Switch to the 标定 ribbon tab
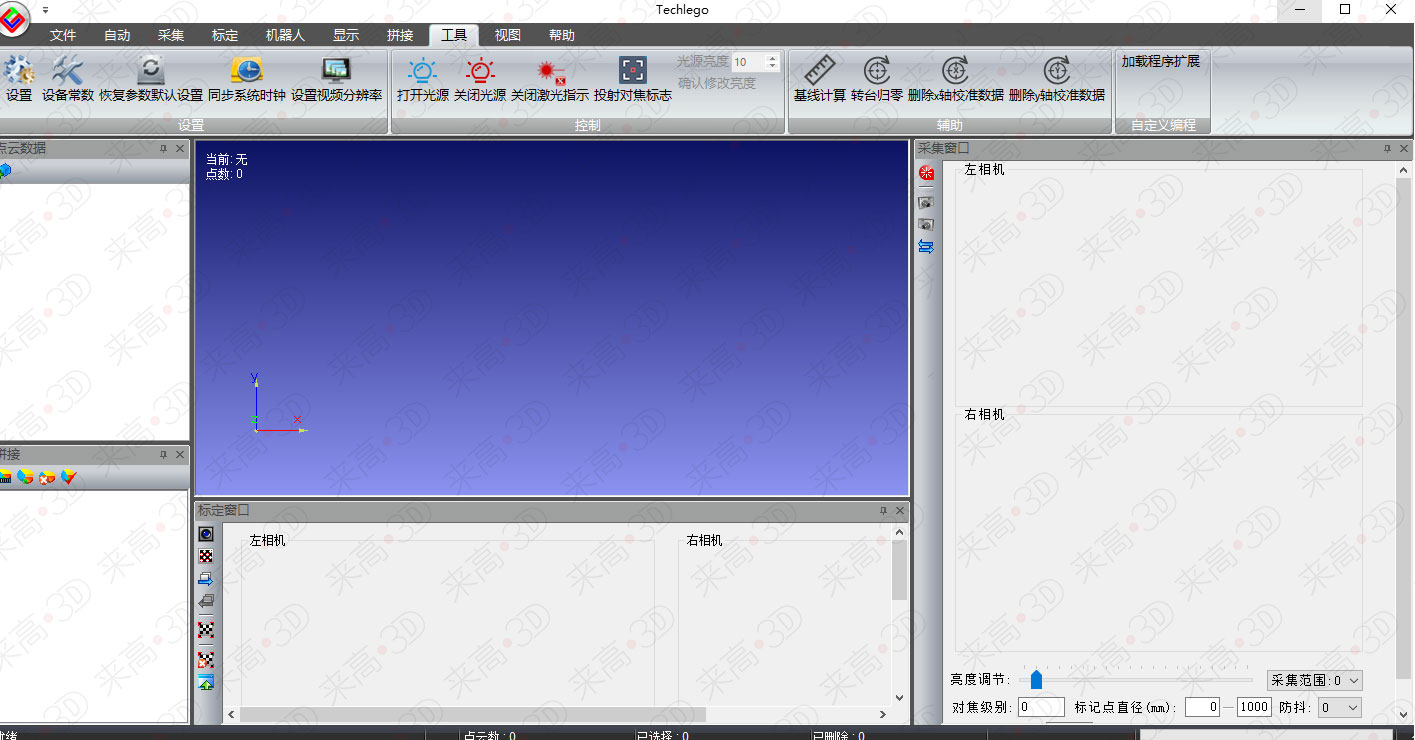The image size is (1415, 740). tap(225, 35)
